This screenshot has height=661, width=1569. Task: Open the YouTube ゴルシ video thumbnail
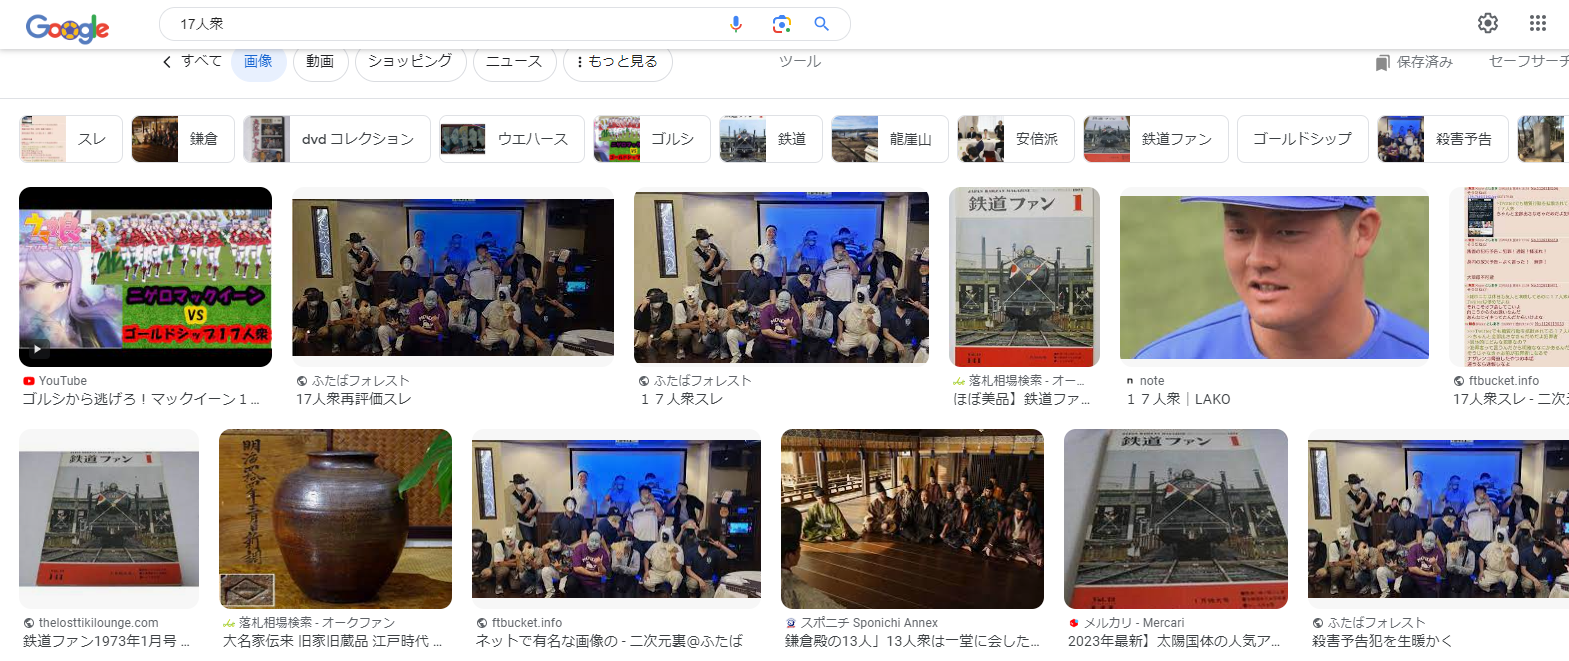145,277
